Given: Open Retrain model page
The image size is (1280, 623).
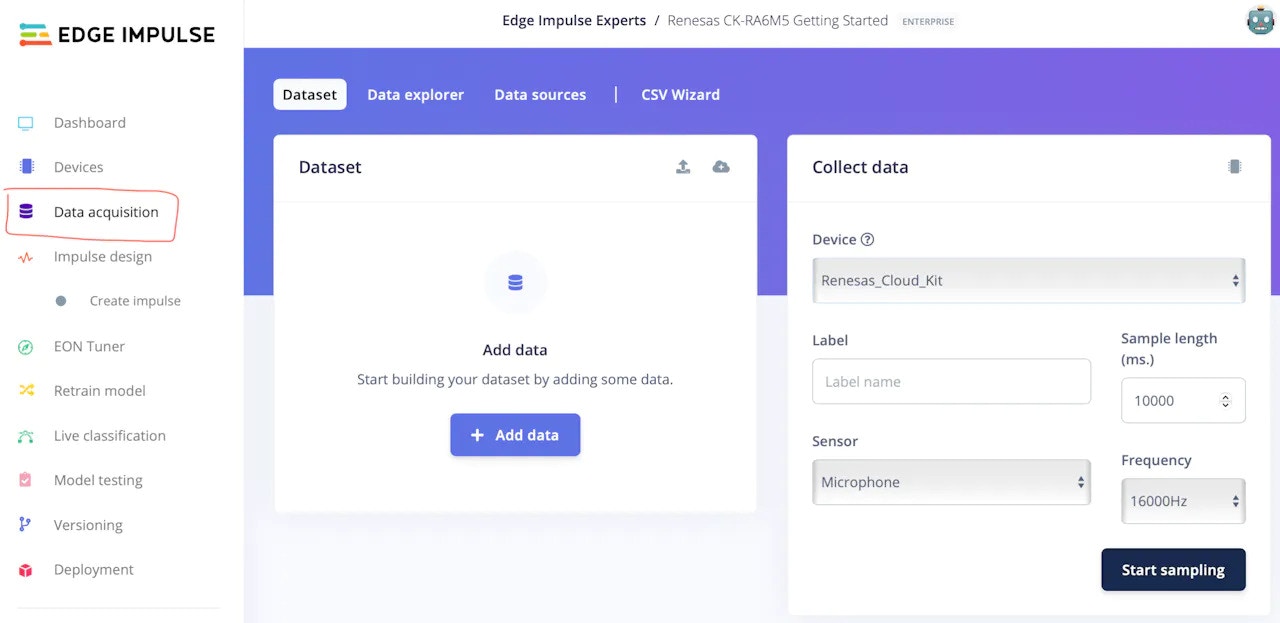Looking at the screenshot, I should [100, 391].
